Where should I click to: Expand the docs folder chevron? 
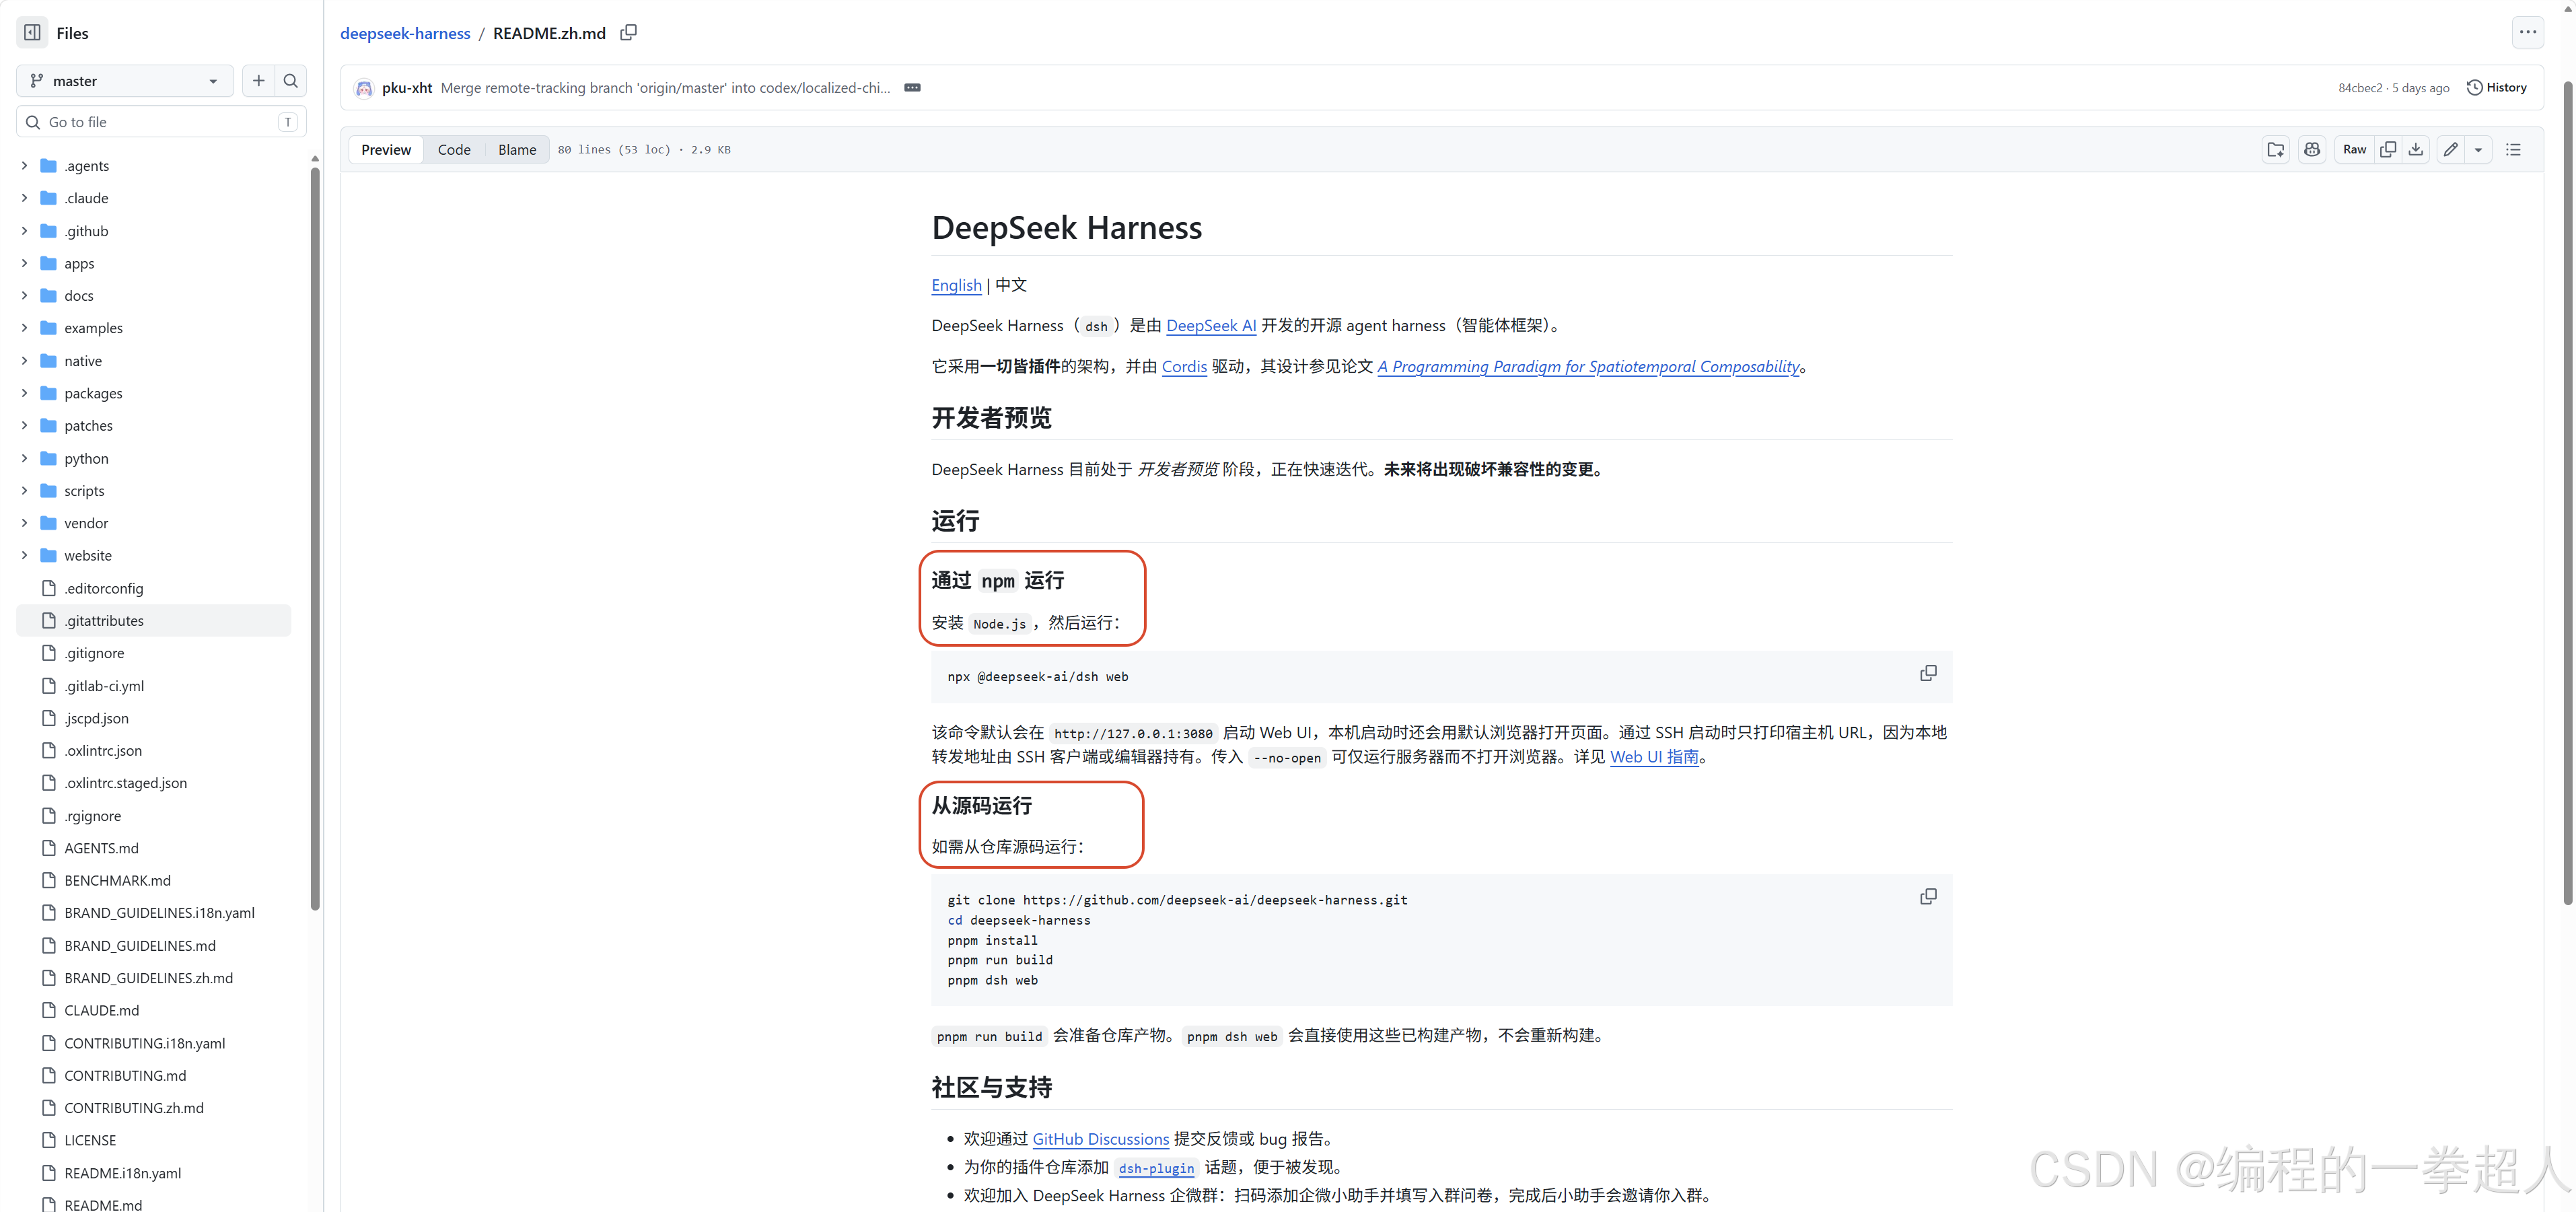(24, 295)
